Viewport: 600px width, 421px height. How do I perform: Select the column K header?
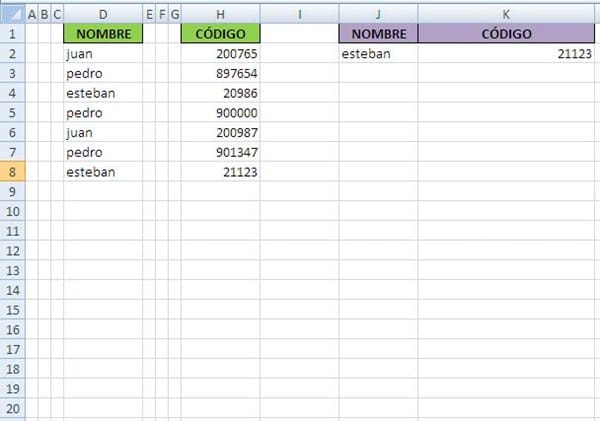(x=509, y=14)
